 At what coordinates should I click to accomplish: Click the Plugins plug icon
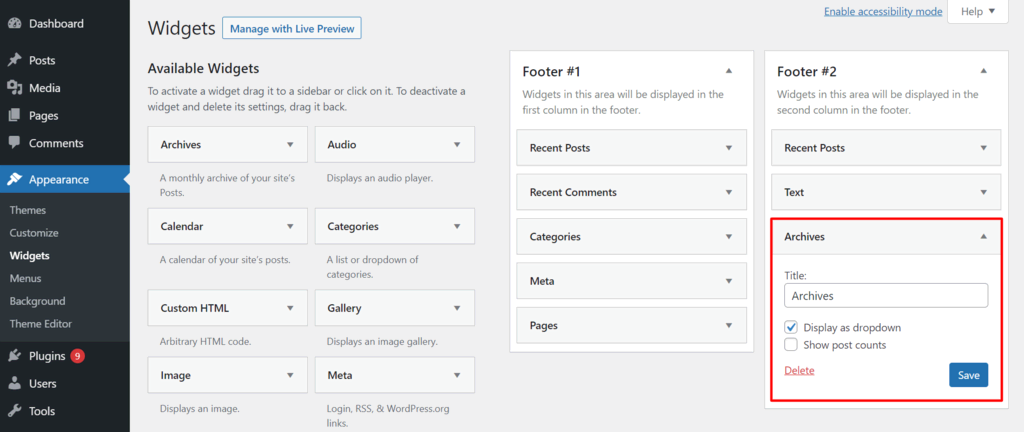pos(14,355)
